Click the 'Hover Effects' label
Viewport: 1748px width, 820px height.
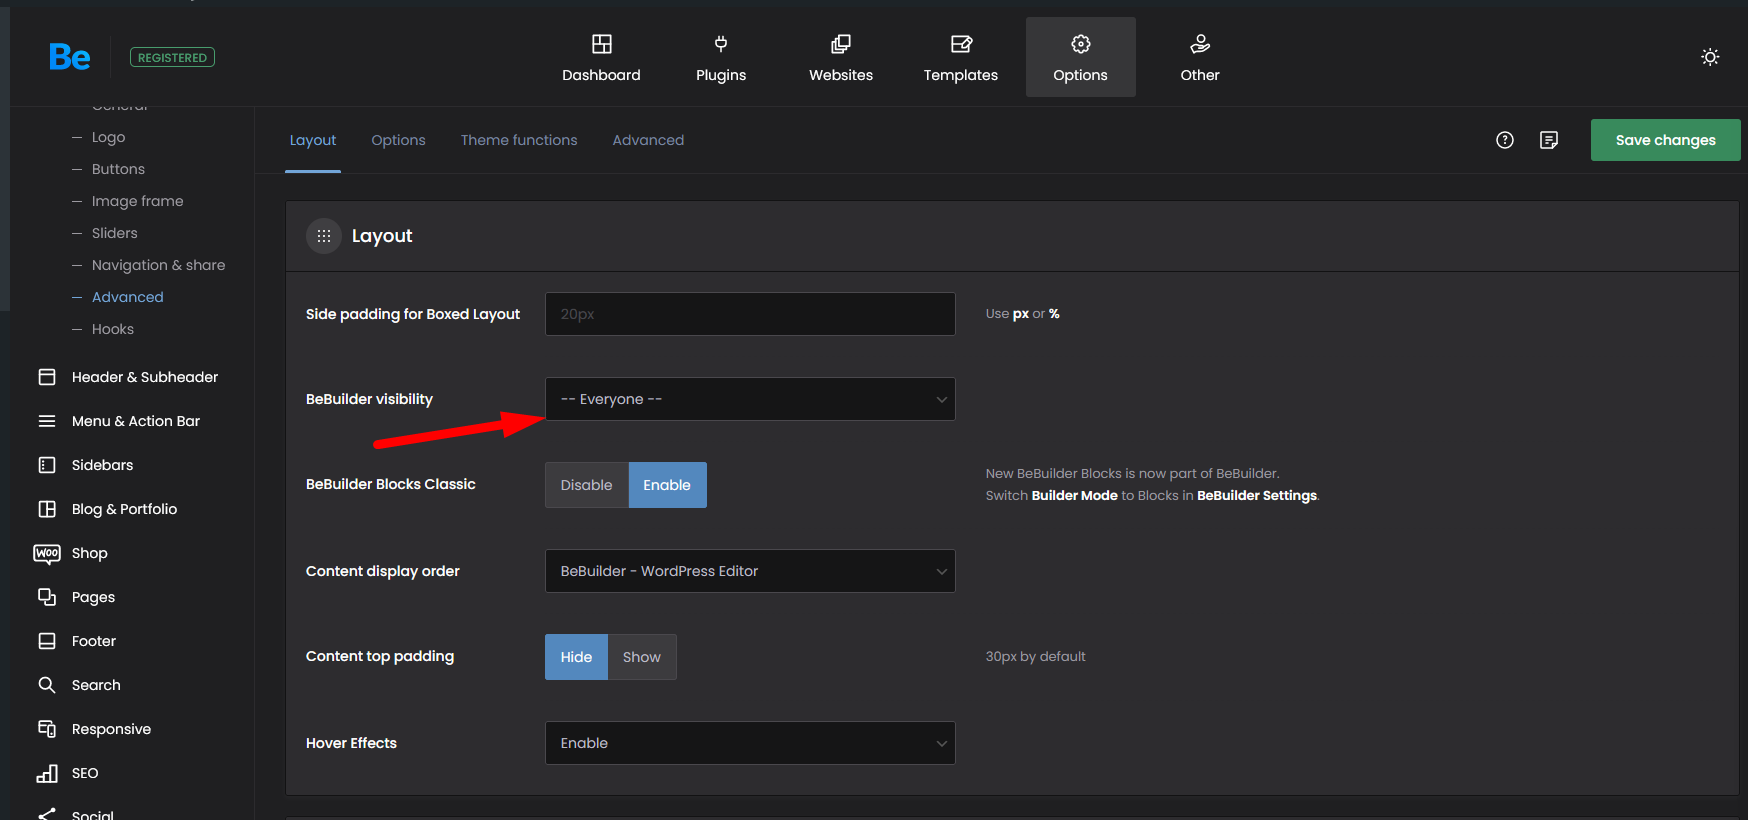351,743
